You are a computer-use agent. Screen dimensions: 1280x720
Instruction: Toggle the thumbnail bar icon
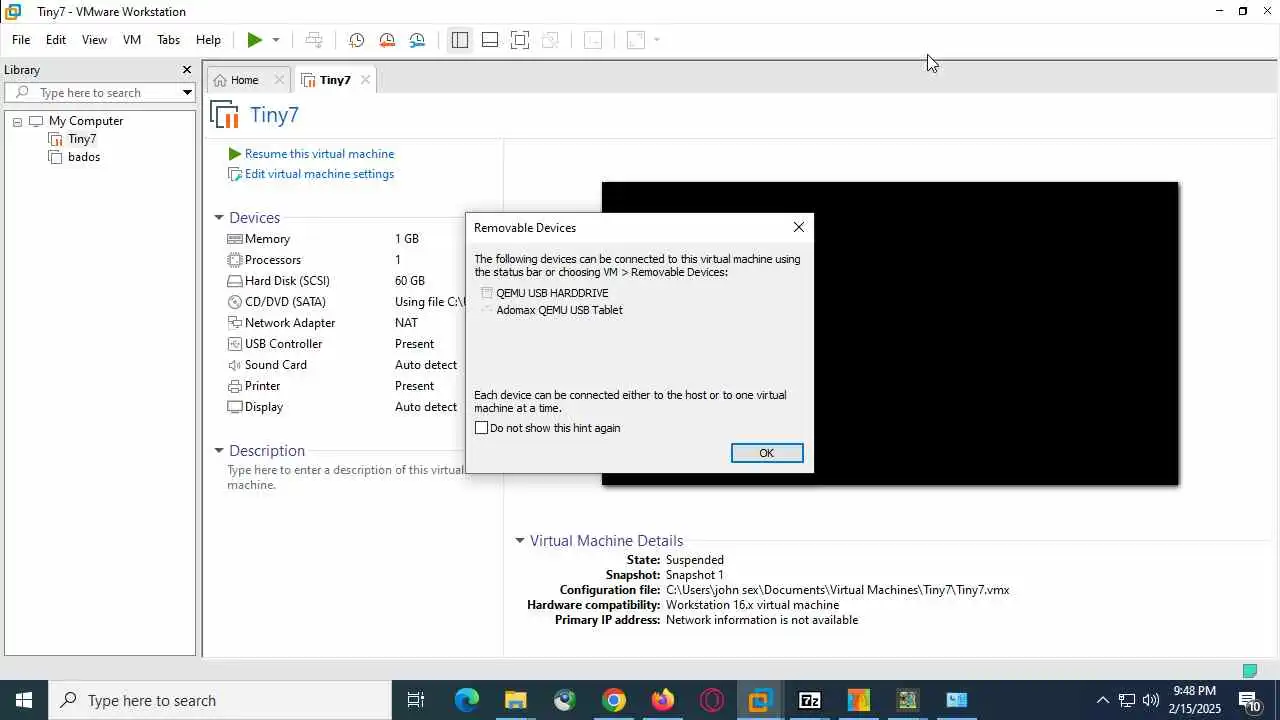(x=490, y=40)
